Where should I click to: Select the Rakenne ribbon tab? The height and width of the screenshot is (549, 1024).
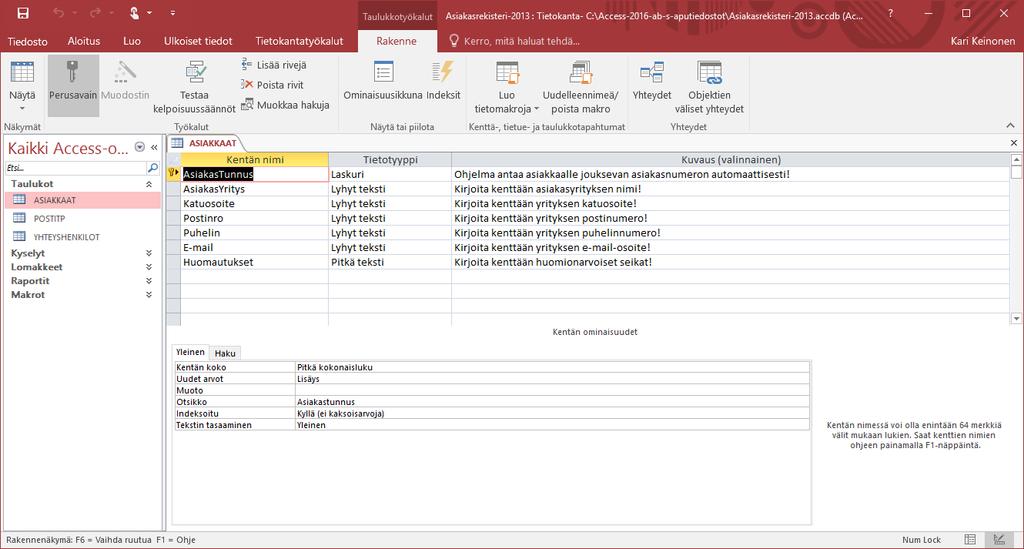pos(396,41)
